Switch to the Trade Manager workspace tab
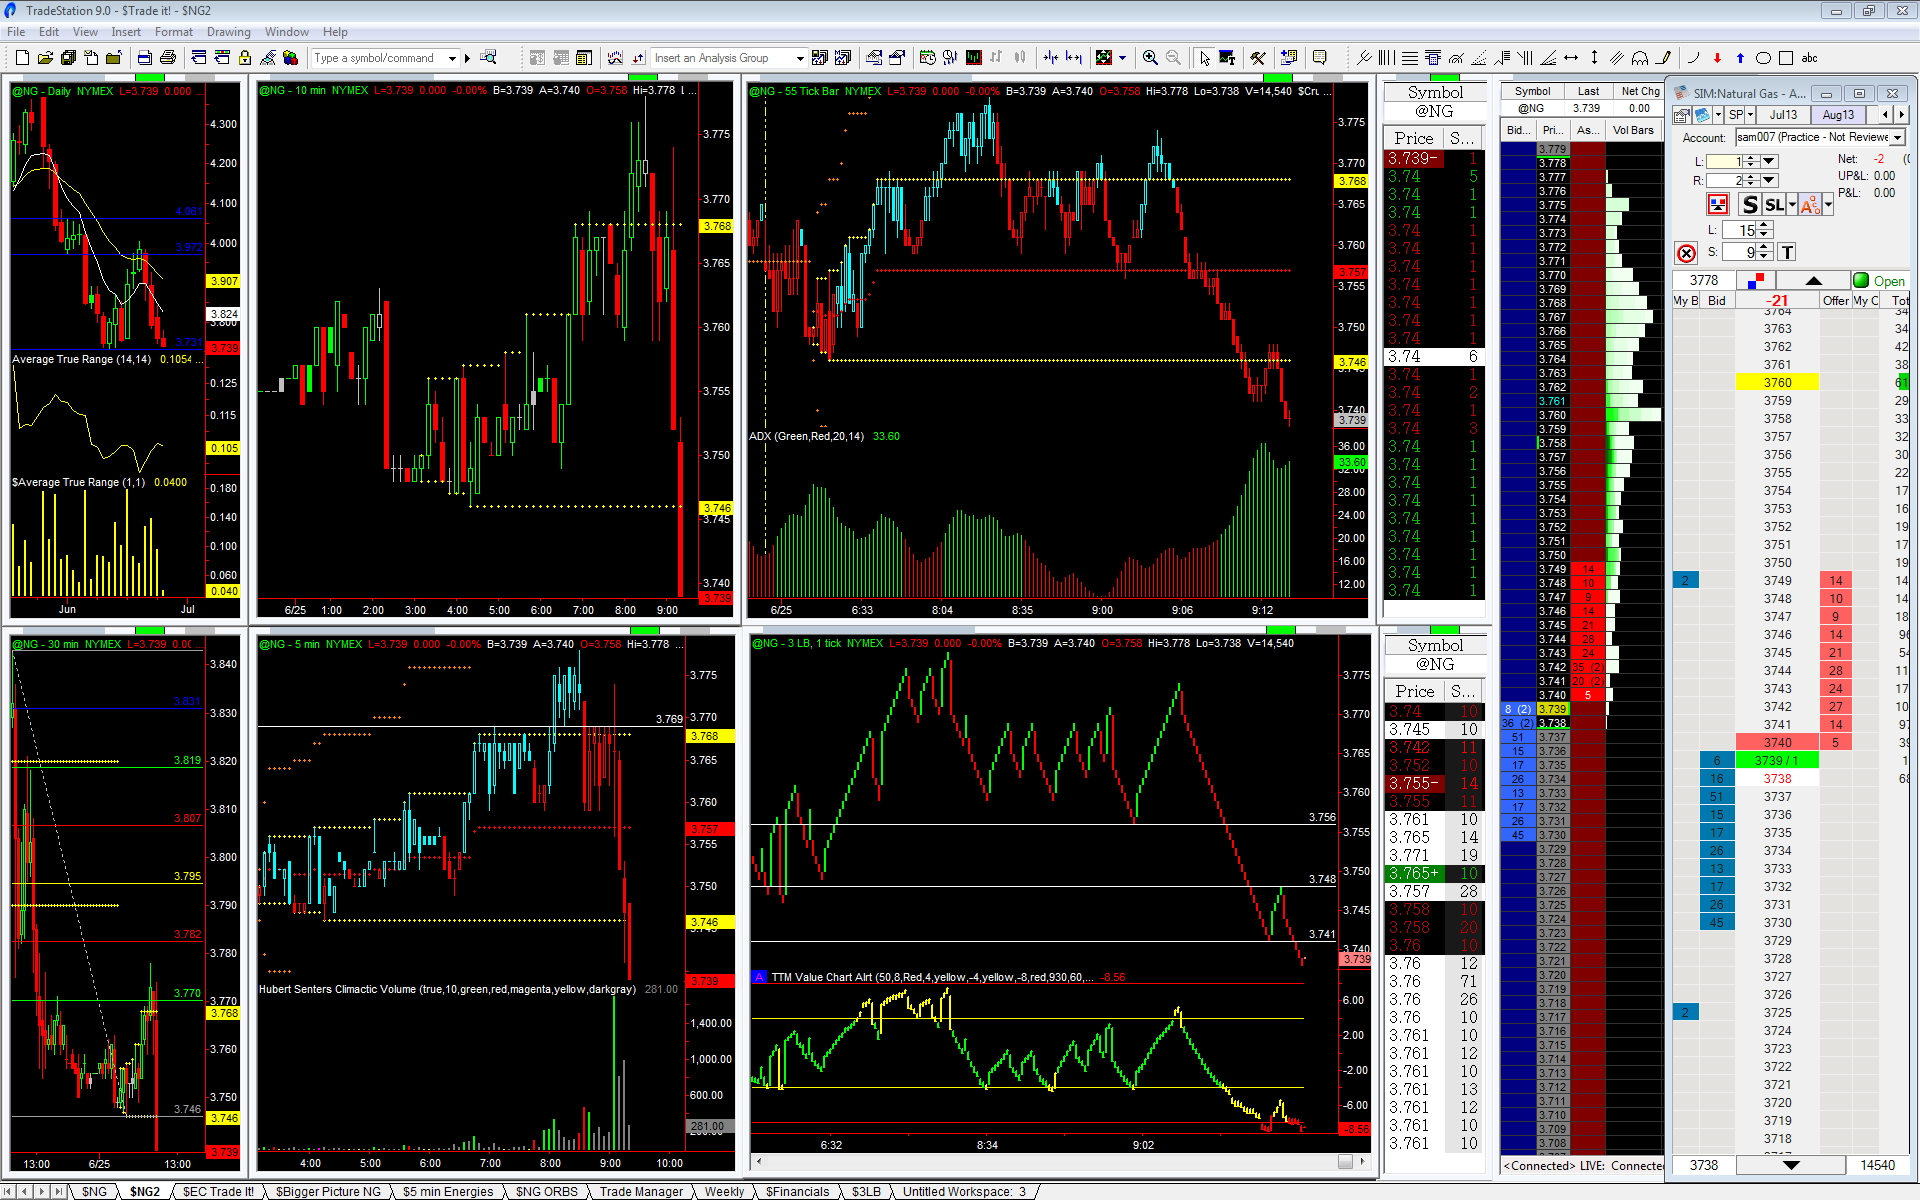The image size is (1920, 1200). pos(641,1191)
